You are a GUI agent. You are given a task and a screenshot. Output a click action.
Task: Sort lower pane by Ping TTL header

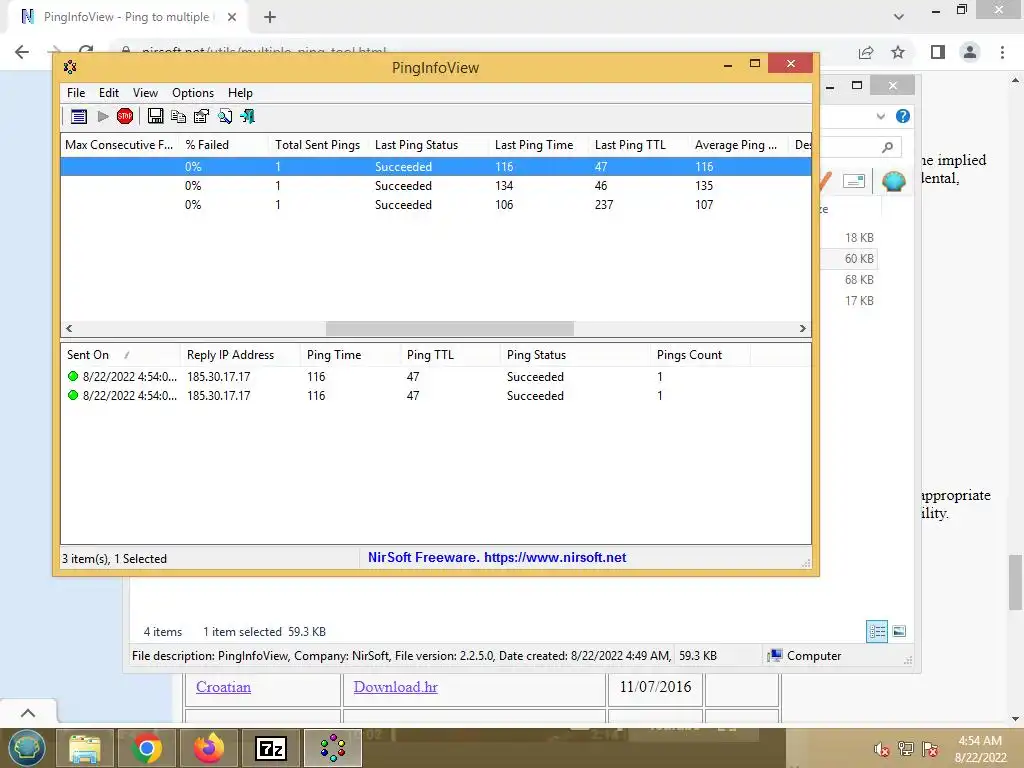click(451, 355)
